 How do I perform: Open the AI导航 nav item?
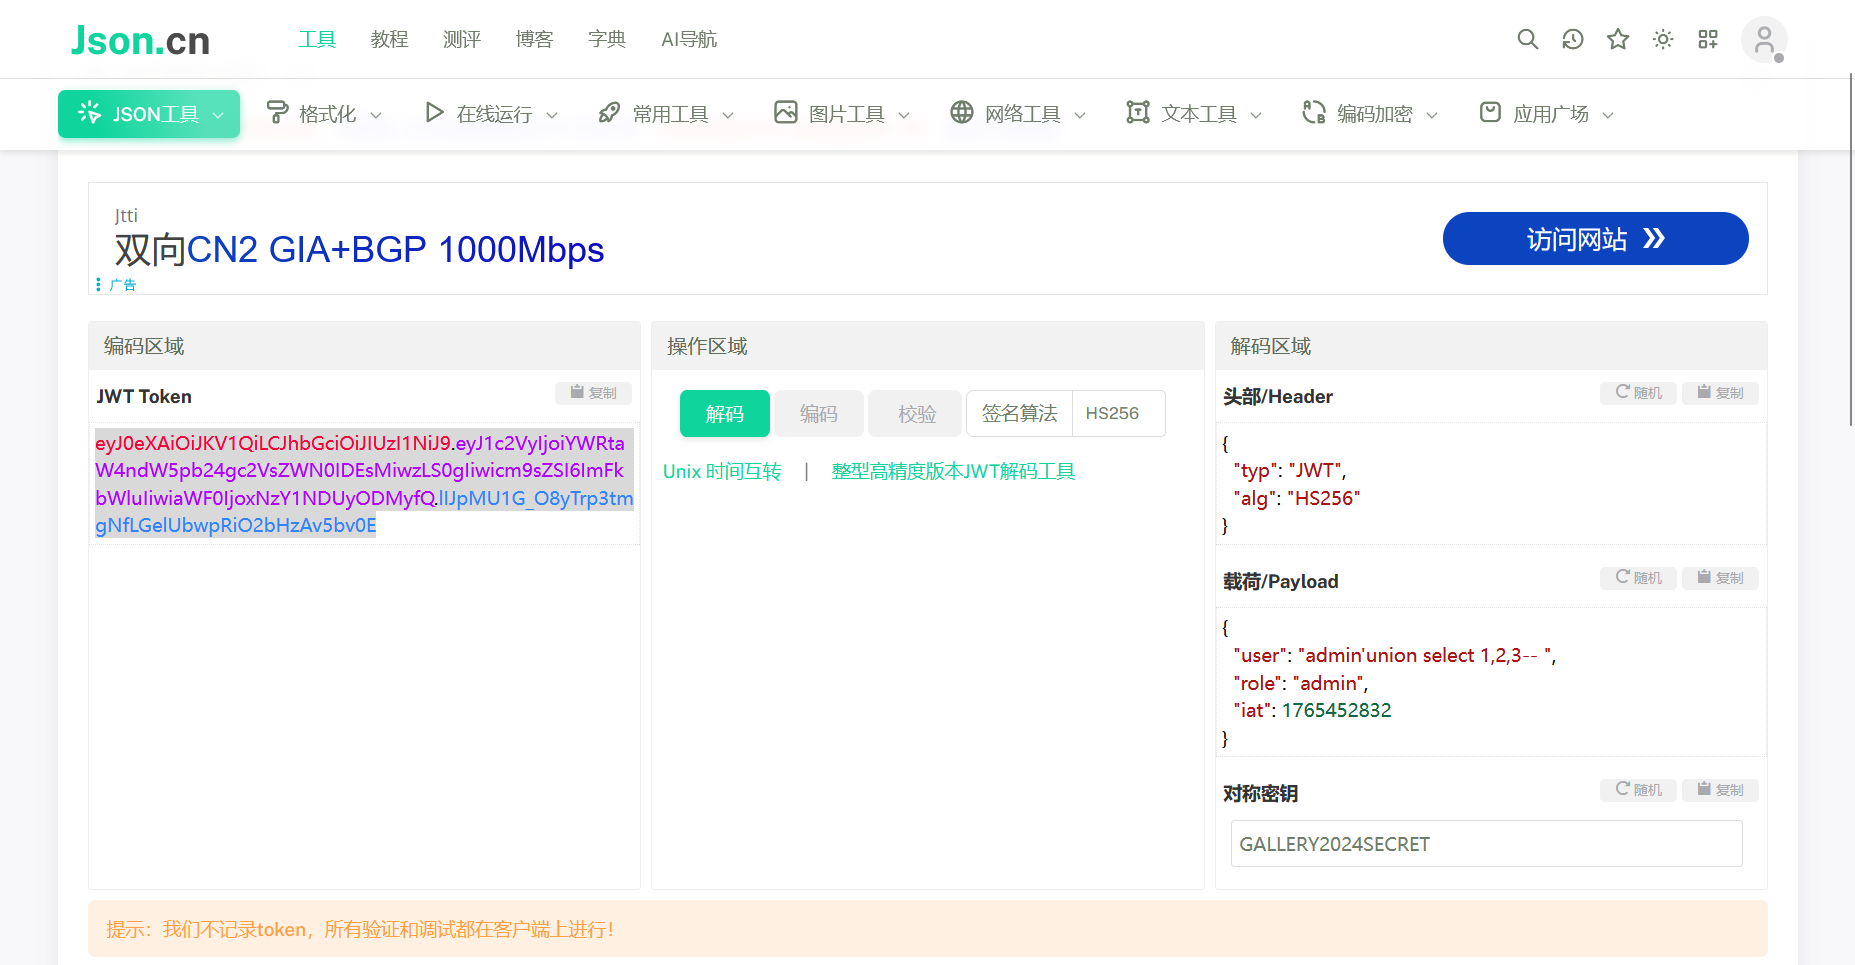[x=688, y=39]
